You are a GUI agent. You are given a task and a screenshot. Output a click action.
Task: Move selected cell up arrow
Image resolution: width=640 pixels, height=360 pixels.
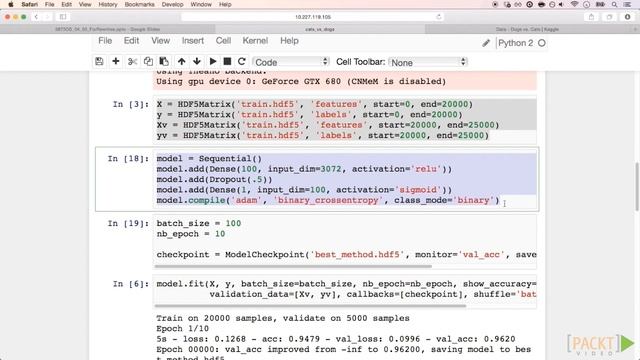coord(182,62)
